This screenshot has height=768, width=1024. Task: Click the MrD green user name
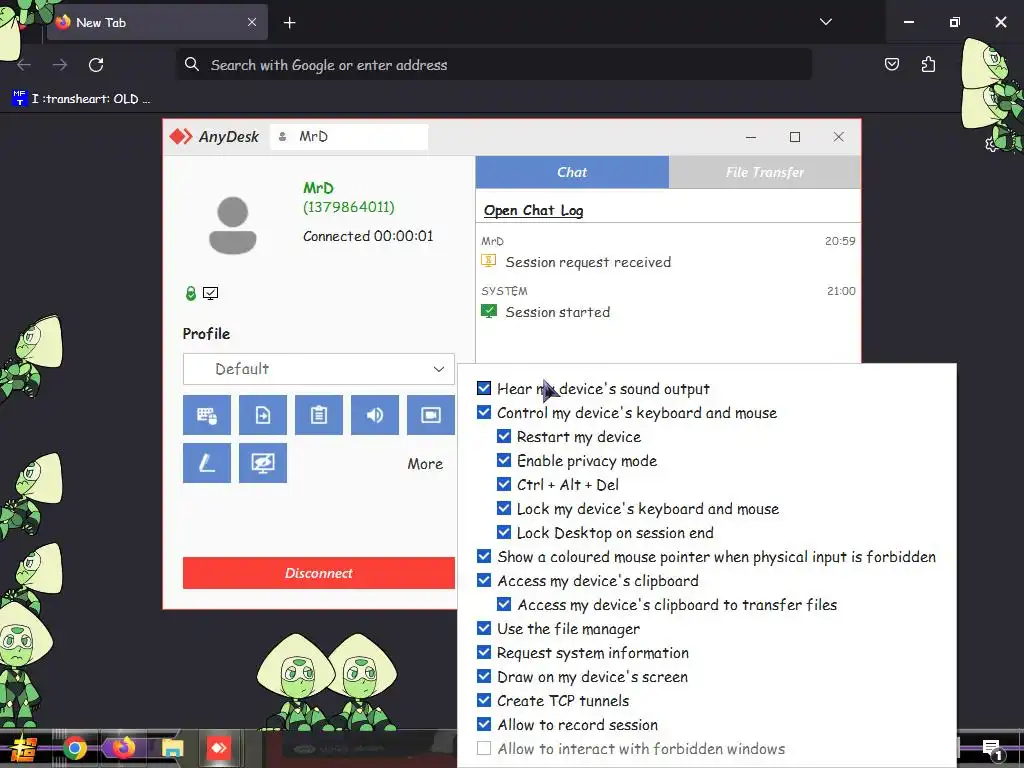click(x=318, y=188)
